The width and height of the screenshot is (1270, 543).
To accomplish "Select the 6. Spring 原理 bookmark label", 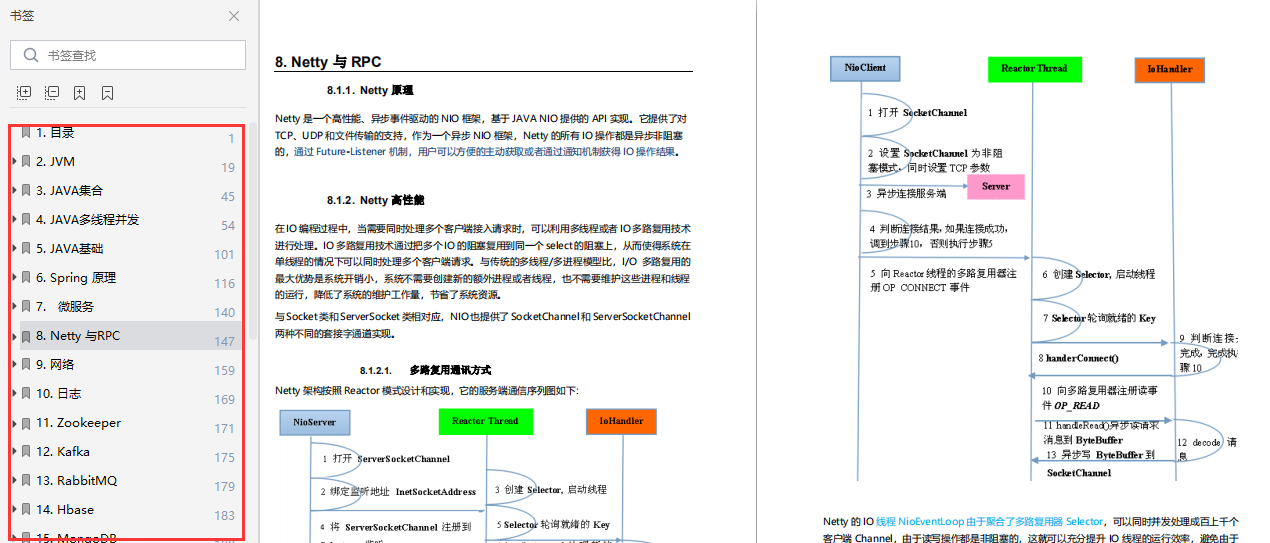I will 76,277.
